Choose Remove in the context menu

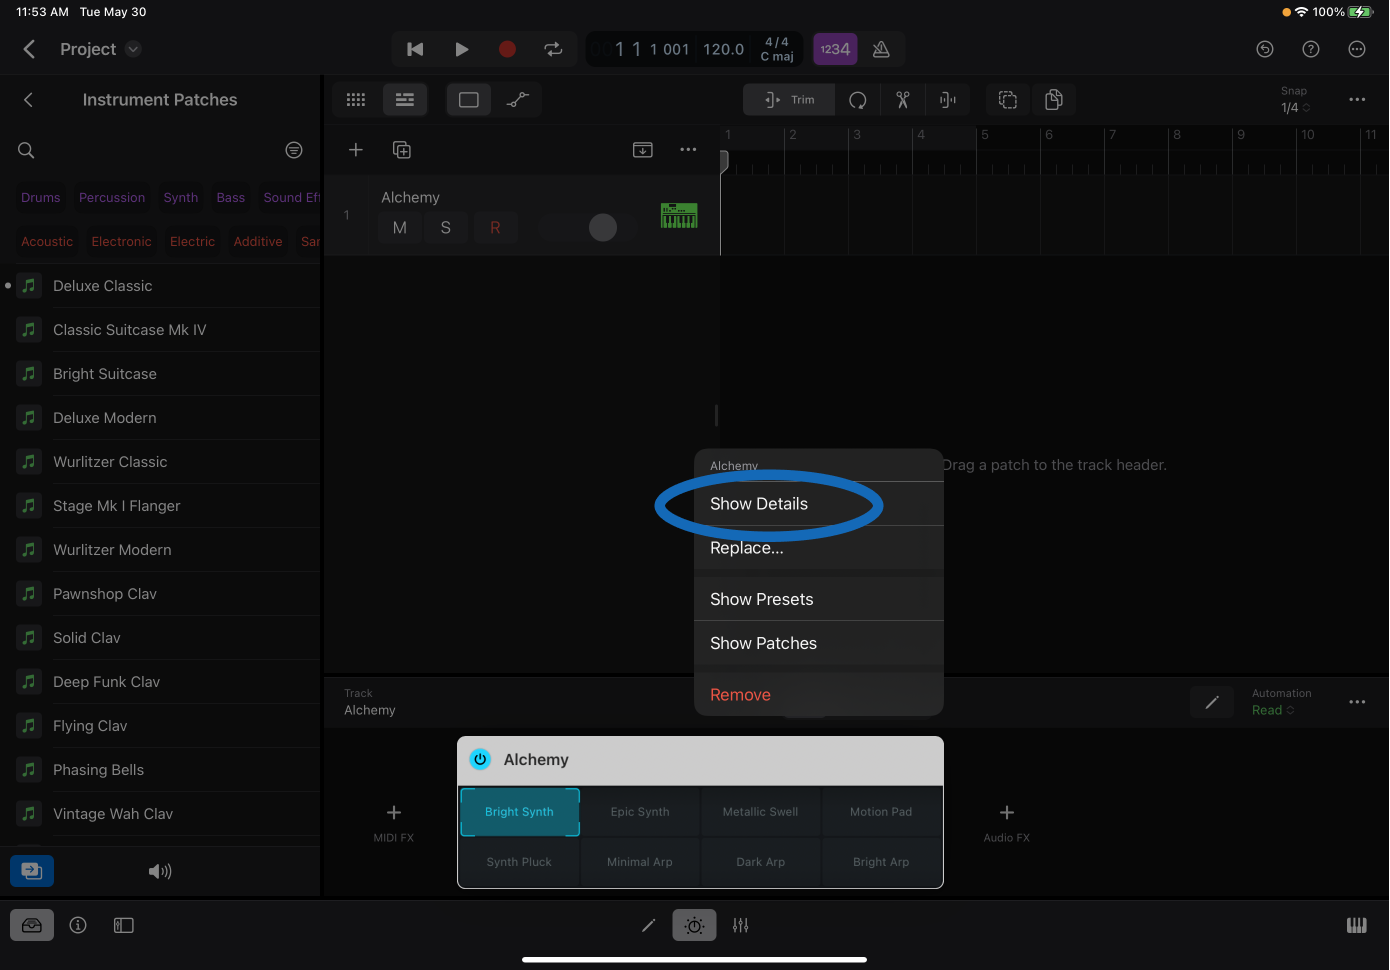point(819,695)
